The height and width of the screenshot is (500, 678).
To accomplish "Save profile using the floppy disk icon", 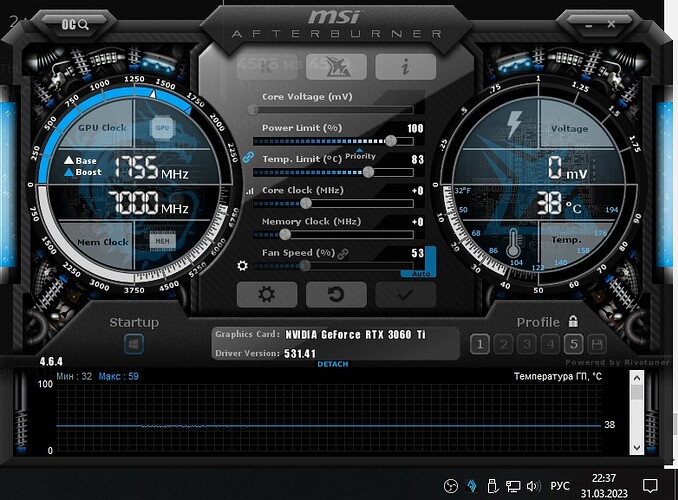I will (597, 344).
